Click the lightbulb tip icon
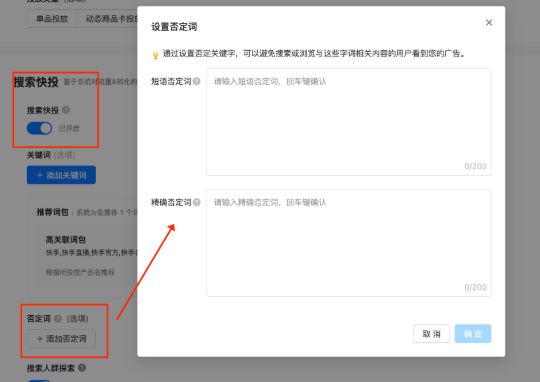This screenshot has width=540, height=382. pyautogui.click(x=156, y=55)
